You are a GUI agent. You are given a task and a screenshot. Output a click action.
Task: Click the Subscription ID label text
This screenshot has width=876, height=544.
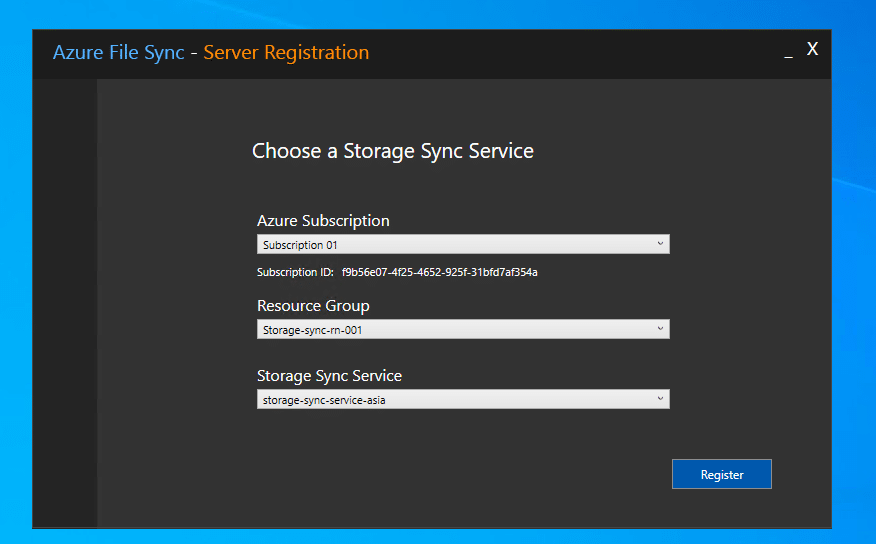click(x=288, y=272)
